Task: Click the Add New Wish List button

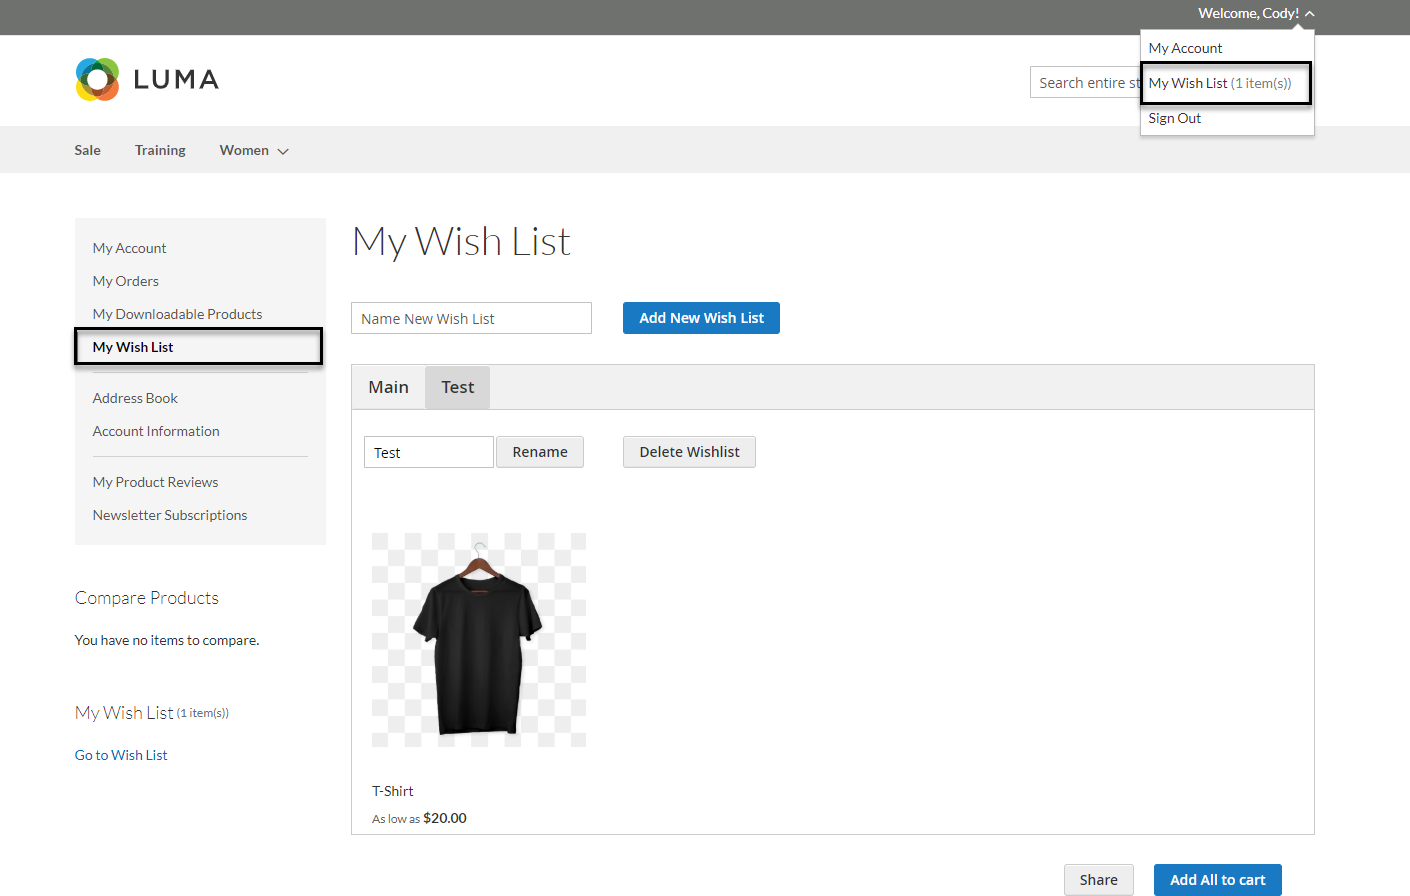Action: (701, 318)
